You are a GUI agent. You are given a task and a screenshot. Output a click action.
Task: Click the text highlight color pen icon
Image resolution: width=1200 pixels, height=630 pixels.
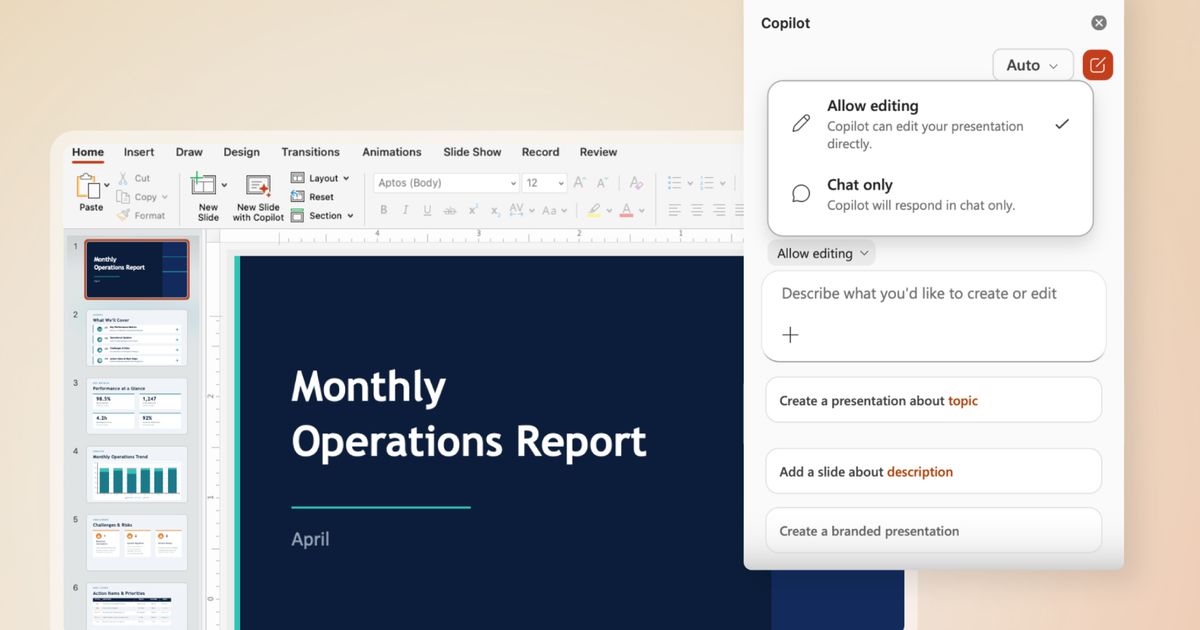click(596, 210)
